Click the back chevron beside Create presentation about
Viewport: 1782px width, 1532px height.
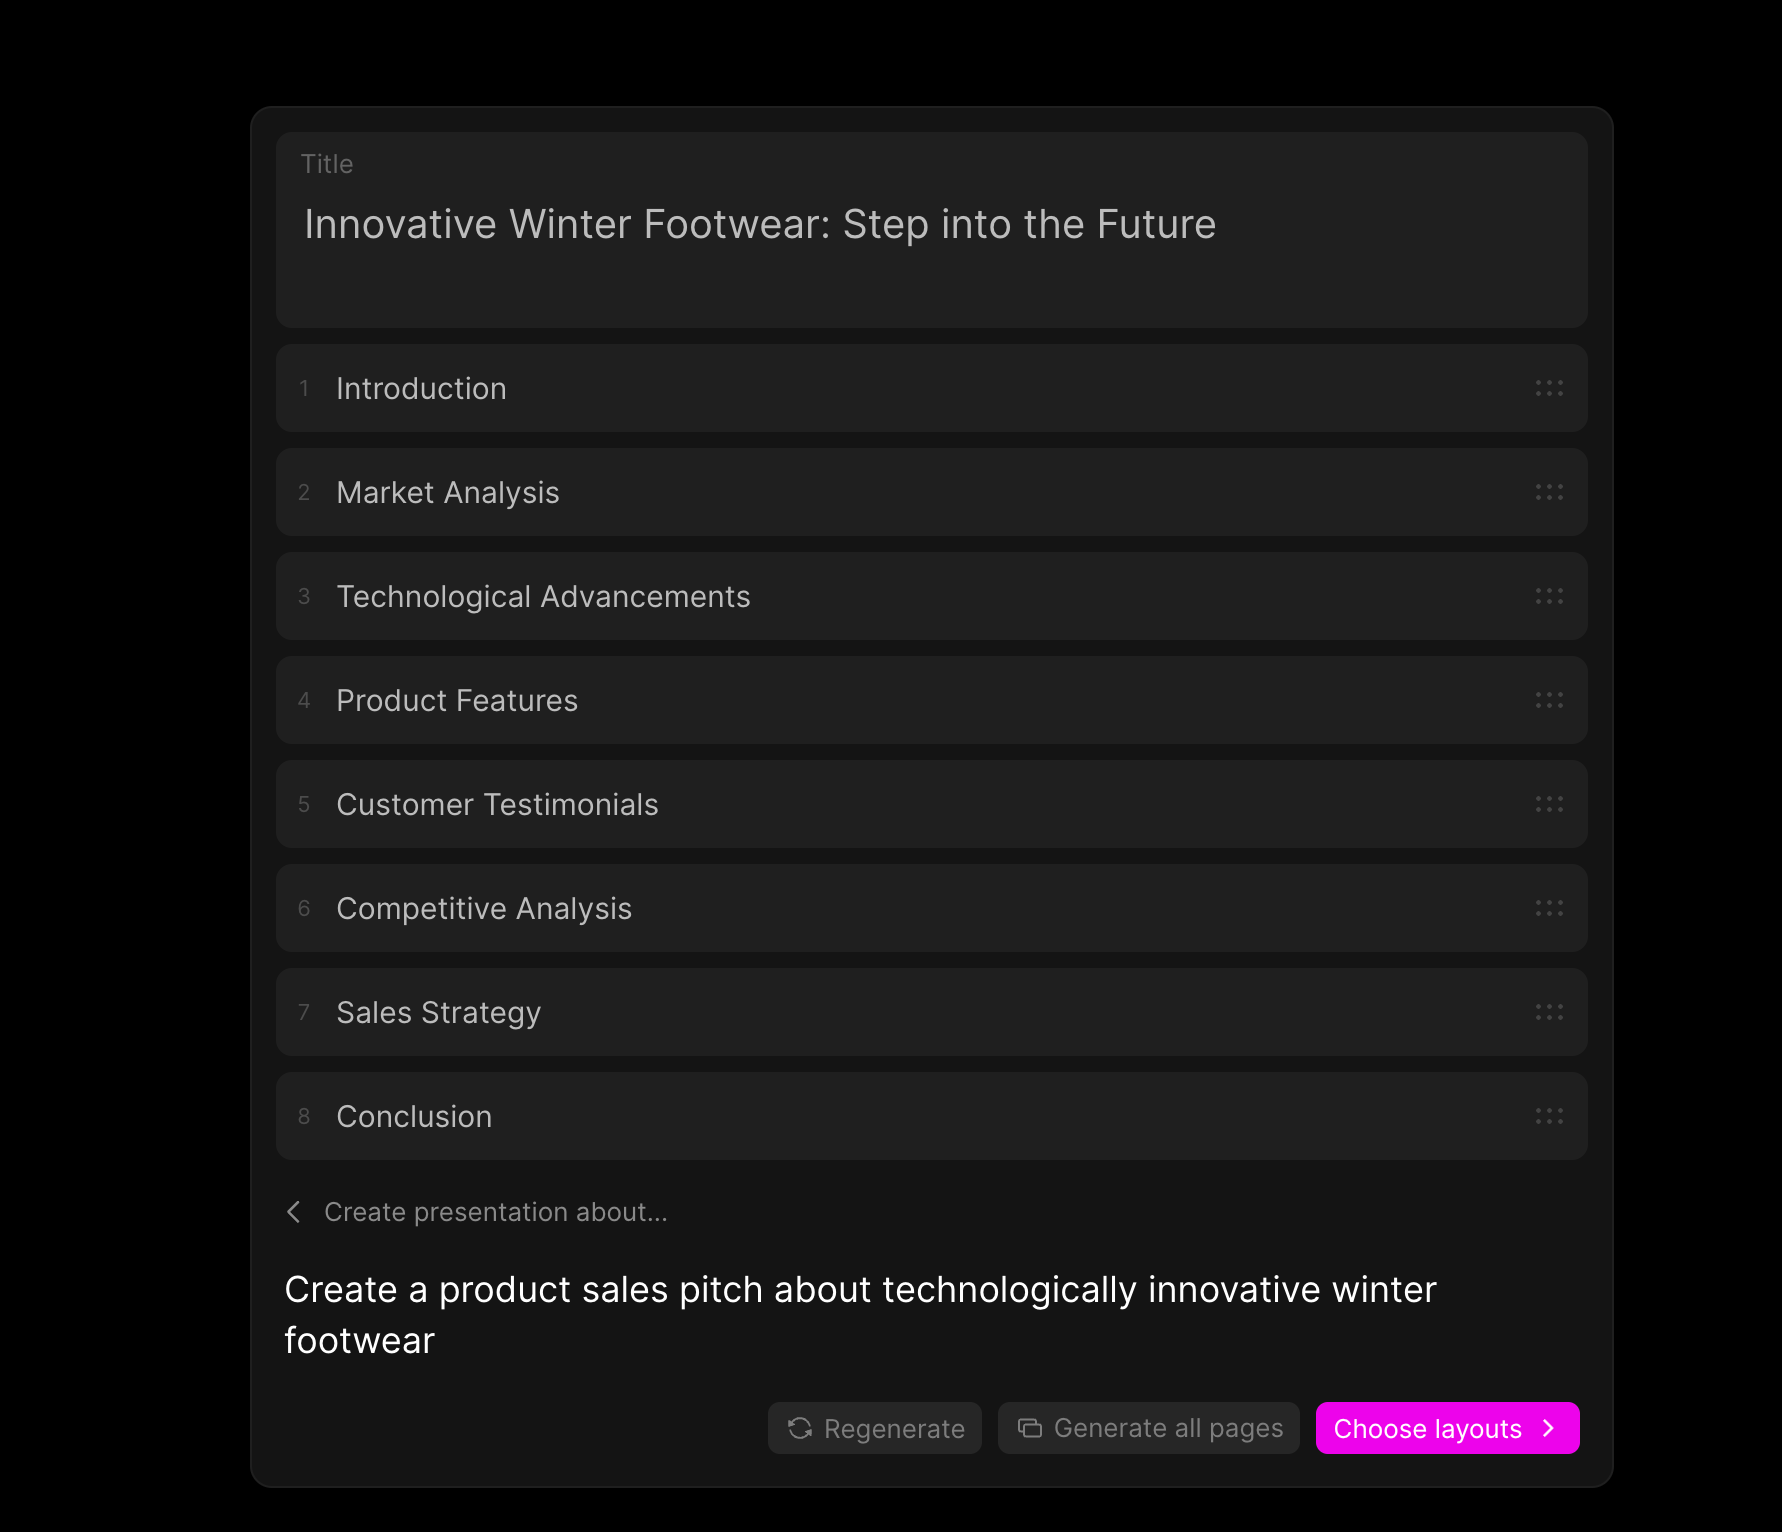click(x=294, y=1212)
